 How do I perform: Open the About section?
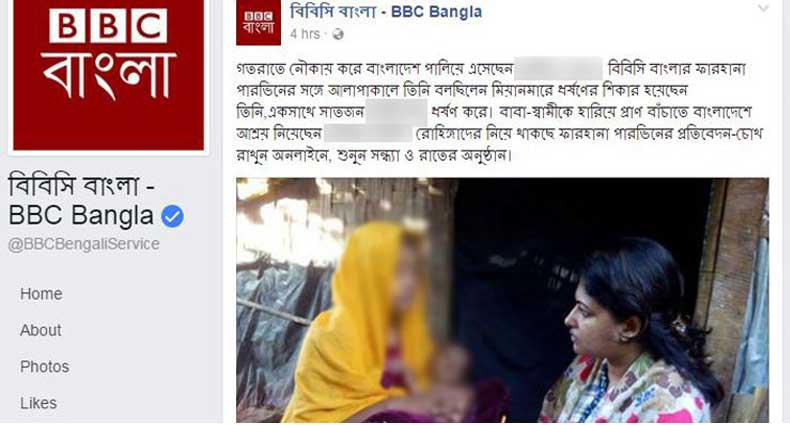coord(41,330)
